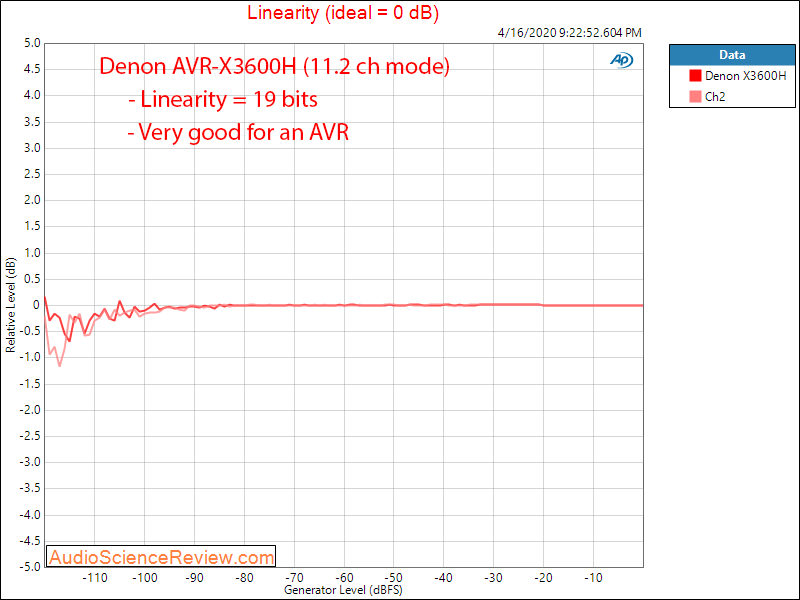Click the 2.5 y-axis tick label
The width and height of the screenshot is (800, 600).
coord(32,174)
